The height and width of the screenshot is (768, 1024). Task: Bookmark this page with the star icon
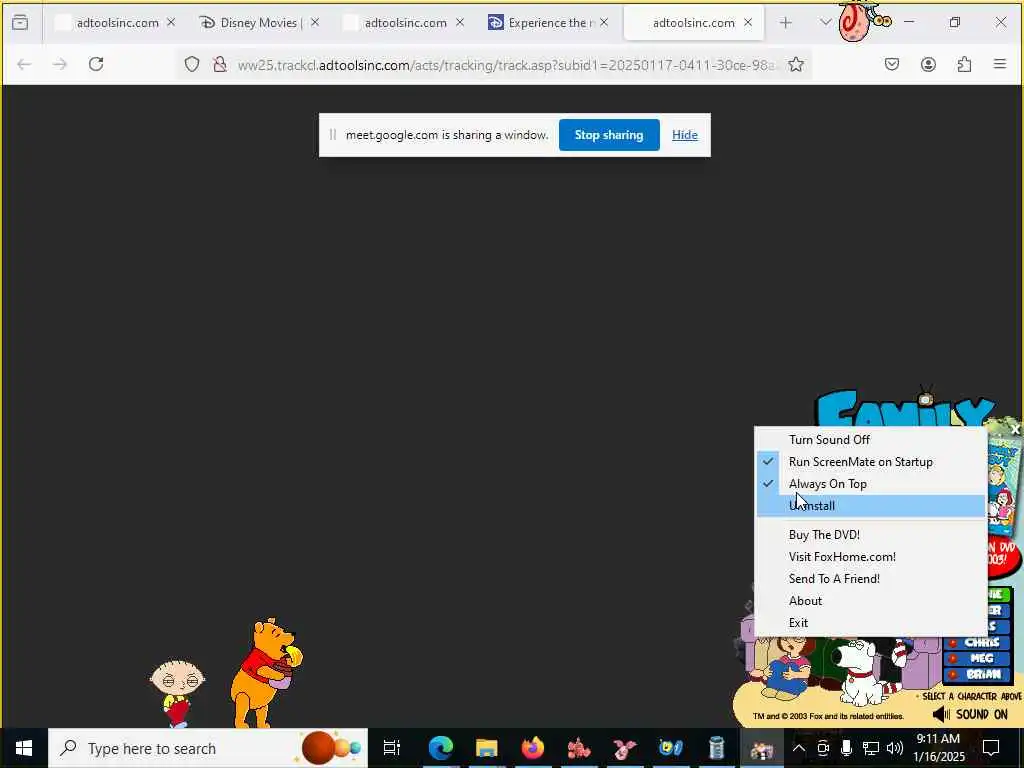pos(795,64)
